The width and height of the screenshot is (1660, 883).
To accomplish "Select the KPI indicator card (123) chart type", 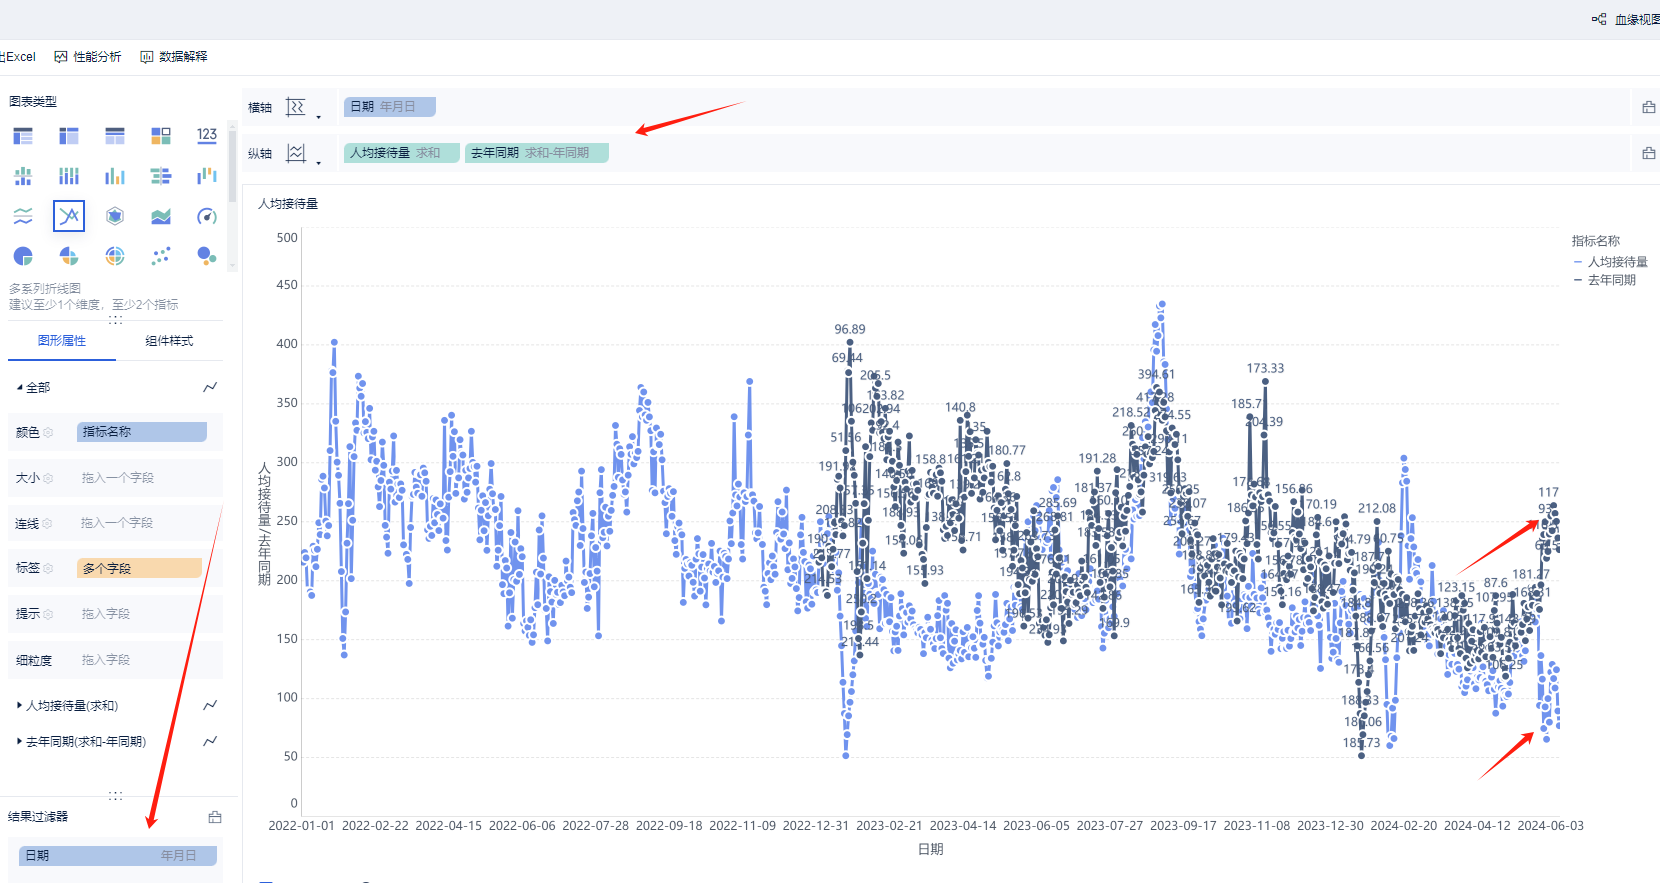I will point(207,135).
